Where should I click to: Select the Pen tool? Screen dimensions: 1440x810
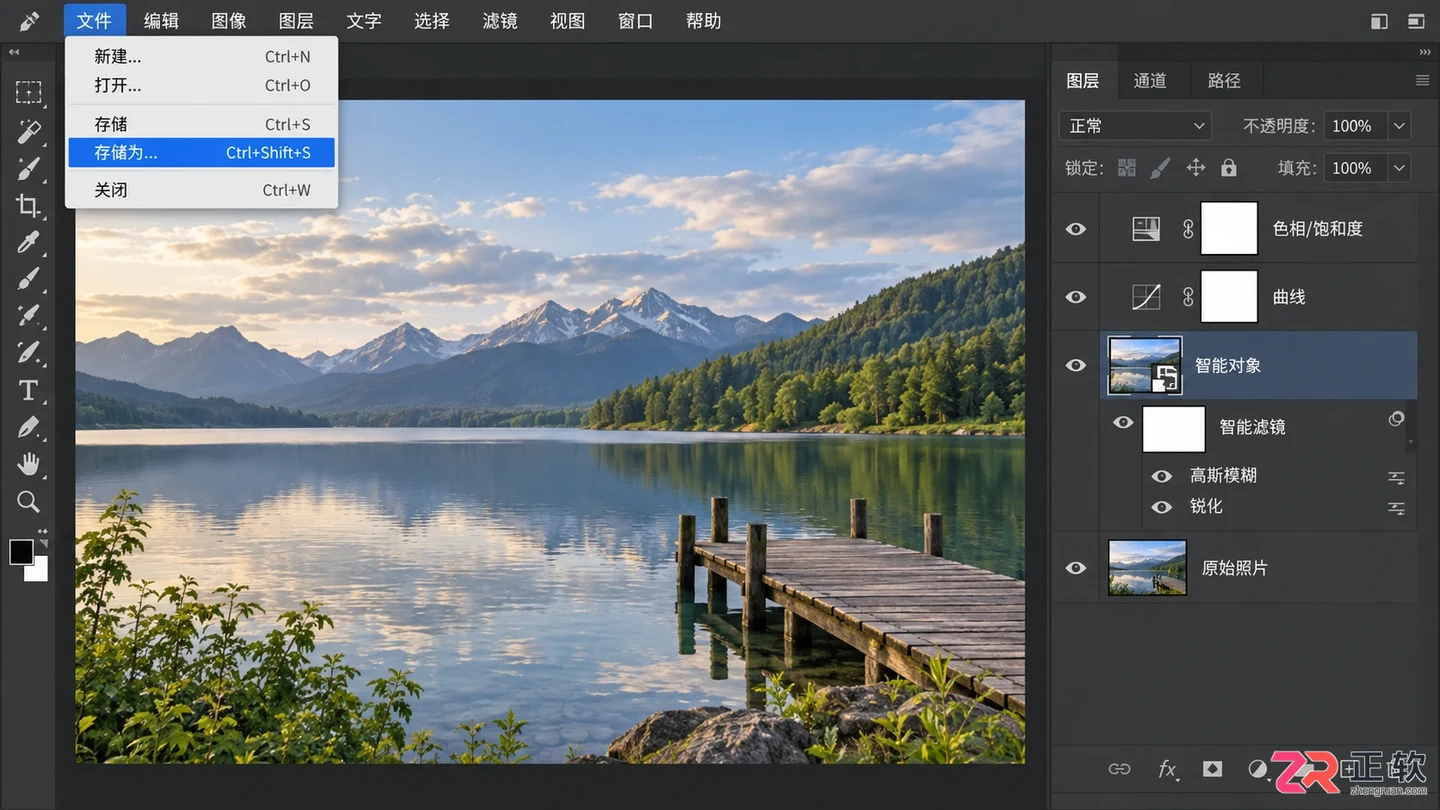tap(28, 427)
